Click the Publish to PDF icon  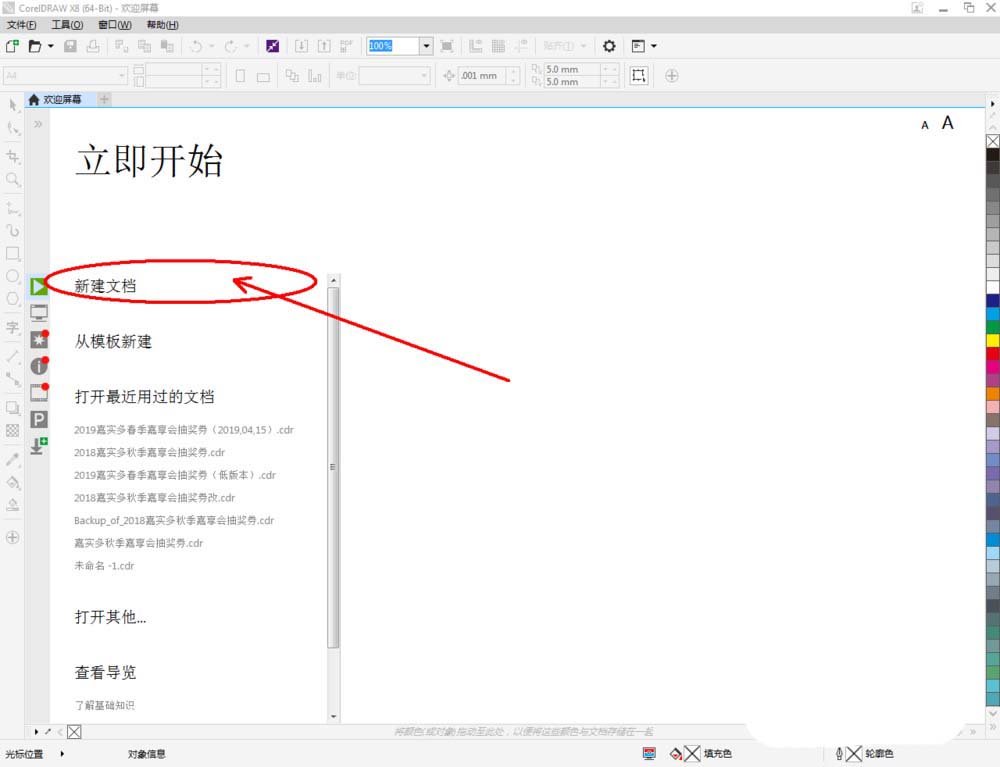[346, 46]
